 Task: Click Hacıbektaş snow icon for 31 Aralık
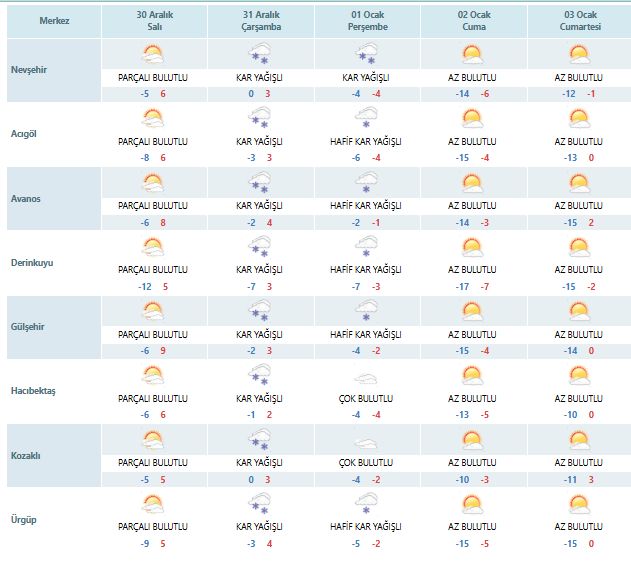click(260, 375)
